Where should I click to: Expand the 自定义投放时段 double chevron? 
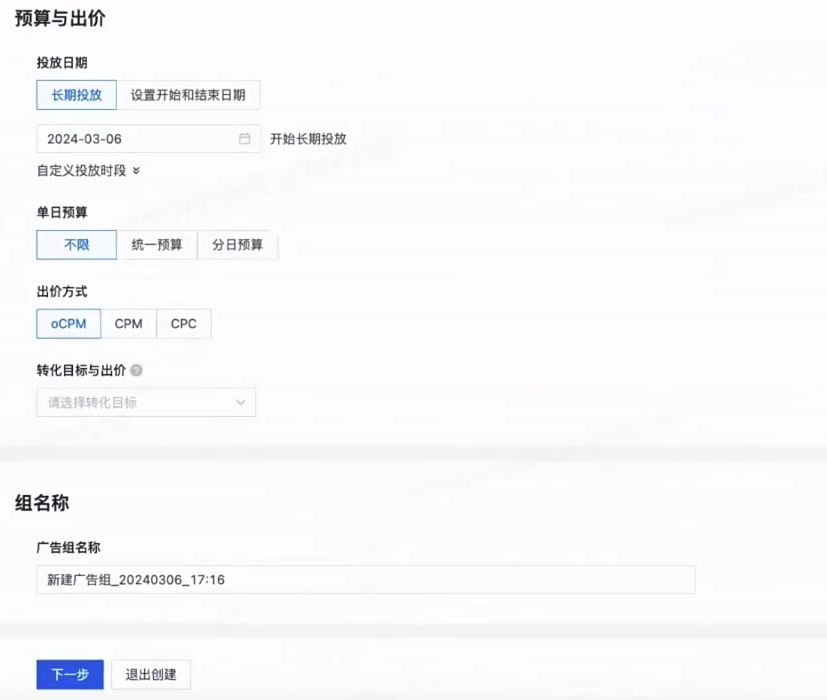pyautogui.click(x=134, y=171)
